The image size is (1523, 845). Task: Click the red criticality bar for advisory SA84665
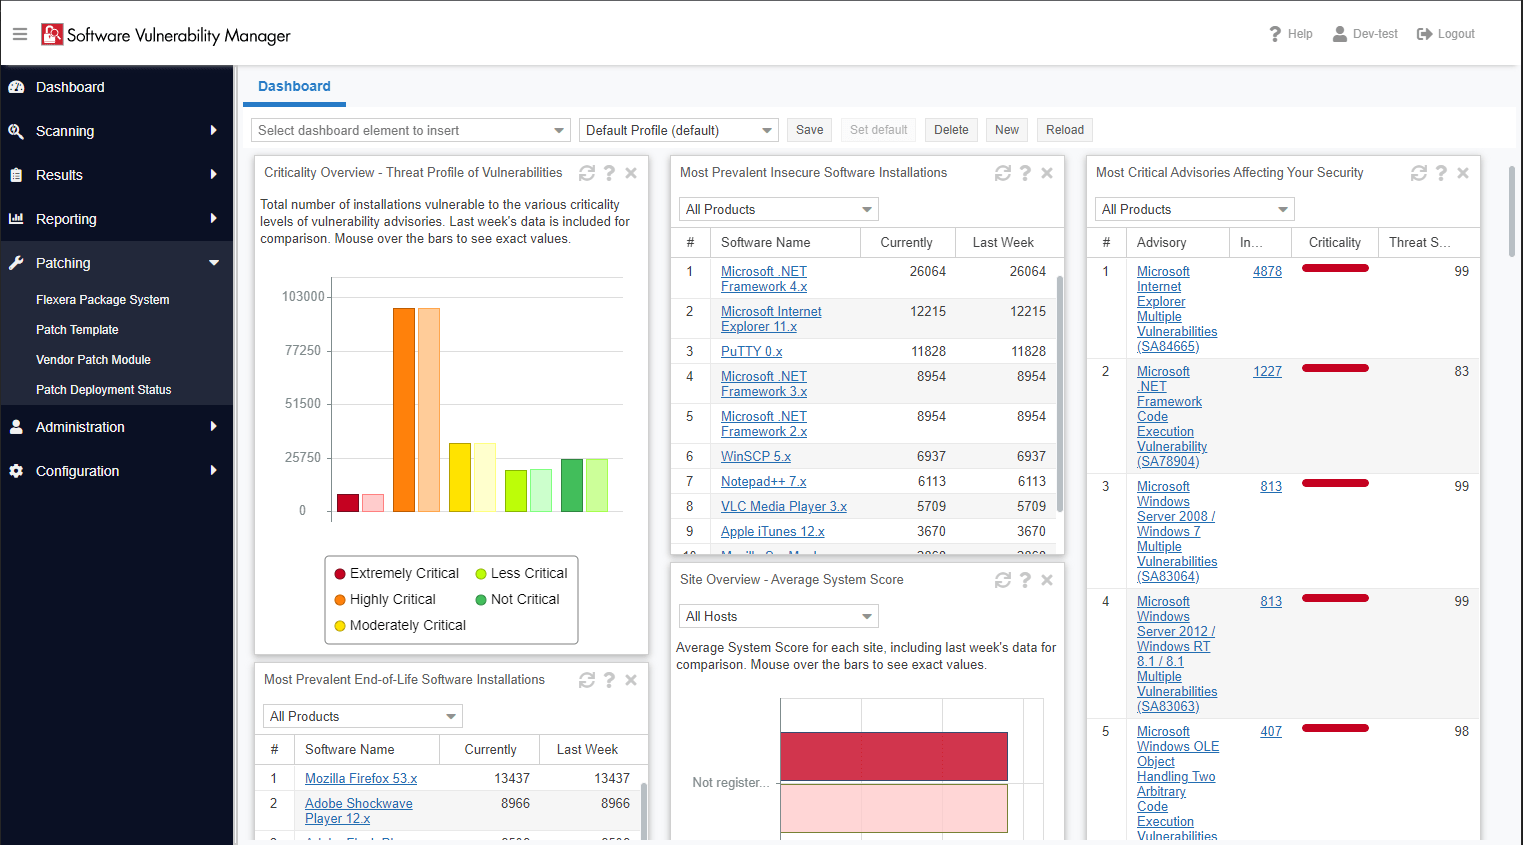[x=1335, y=268]
